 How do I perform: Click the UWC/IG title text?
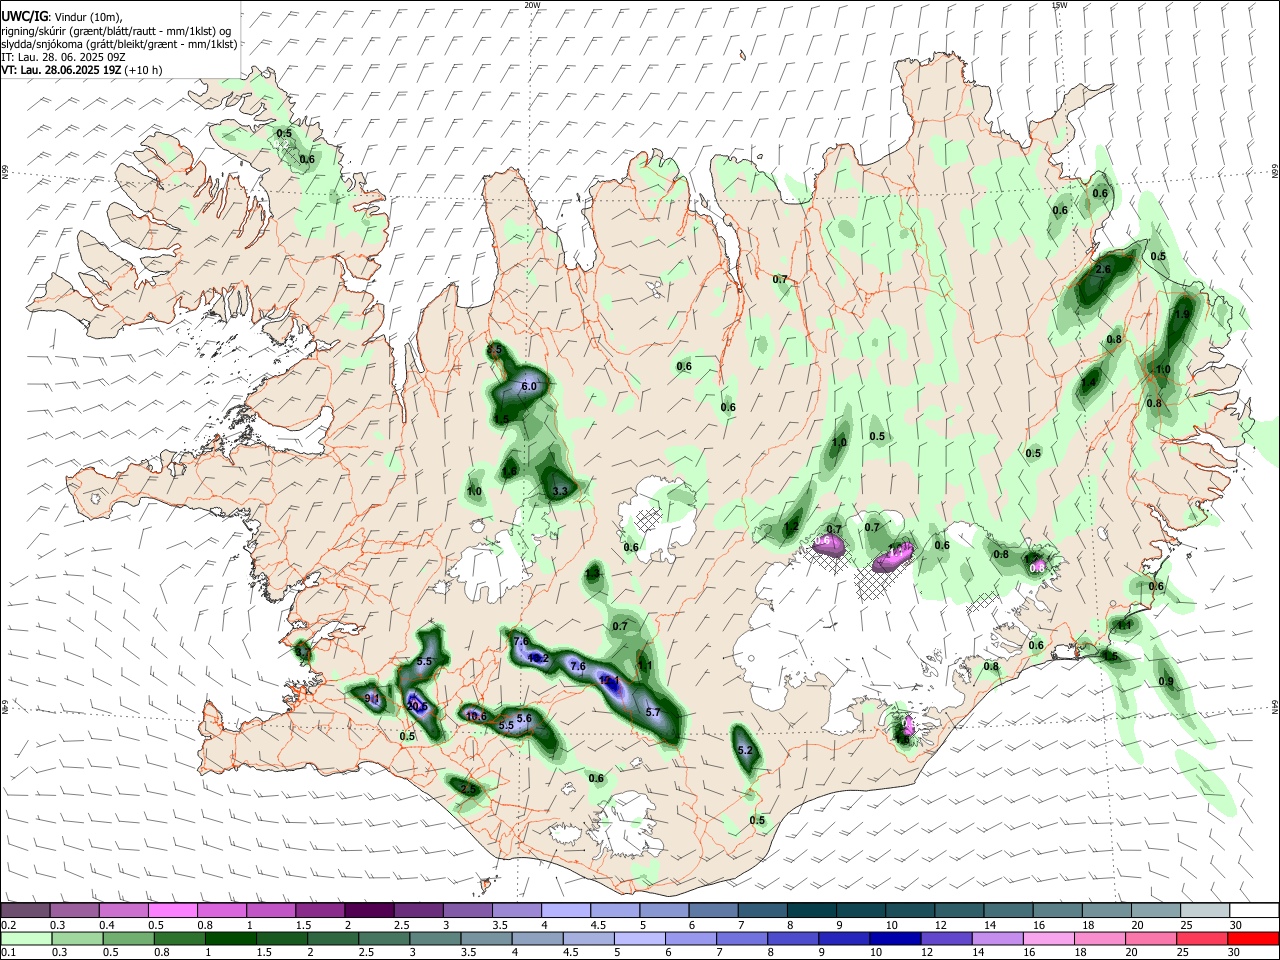click(24, 16)
